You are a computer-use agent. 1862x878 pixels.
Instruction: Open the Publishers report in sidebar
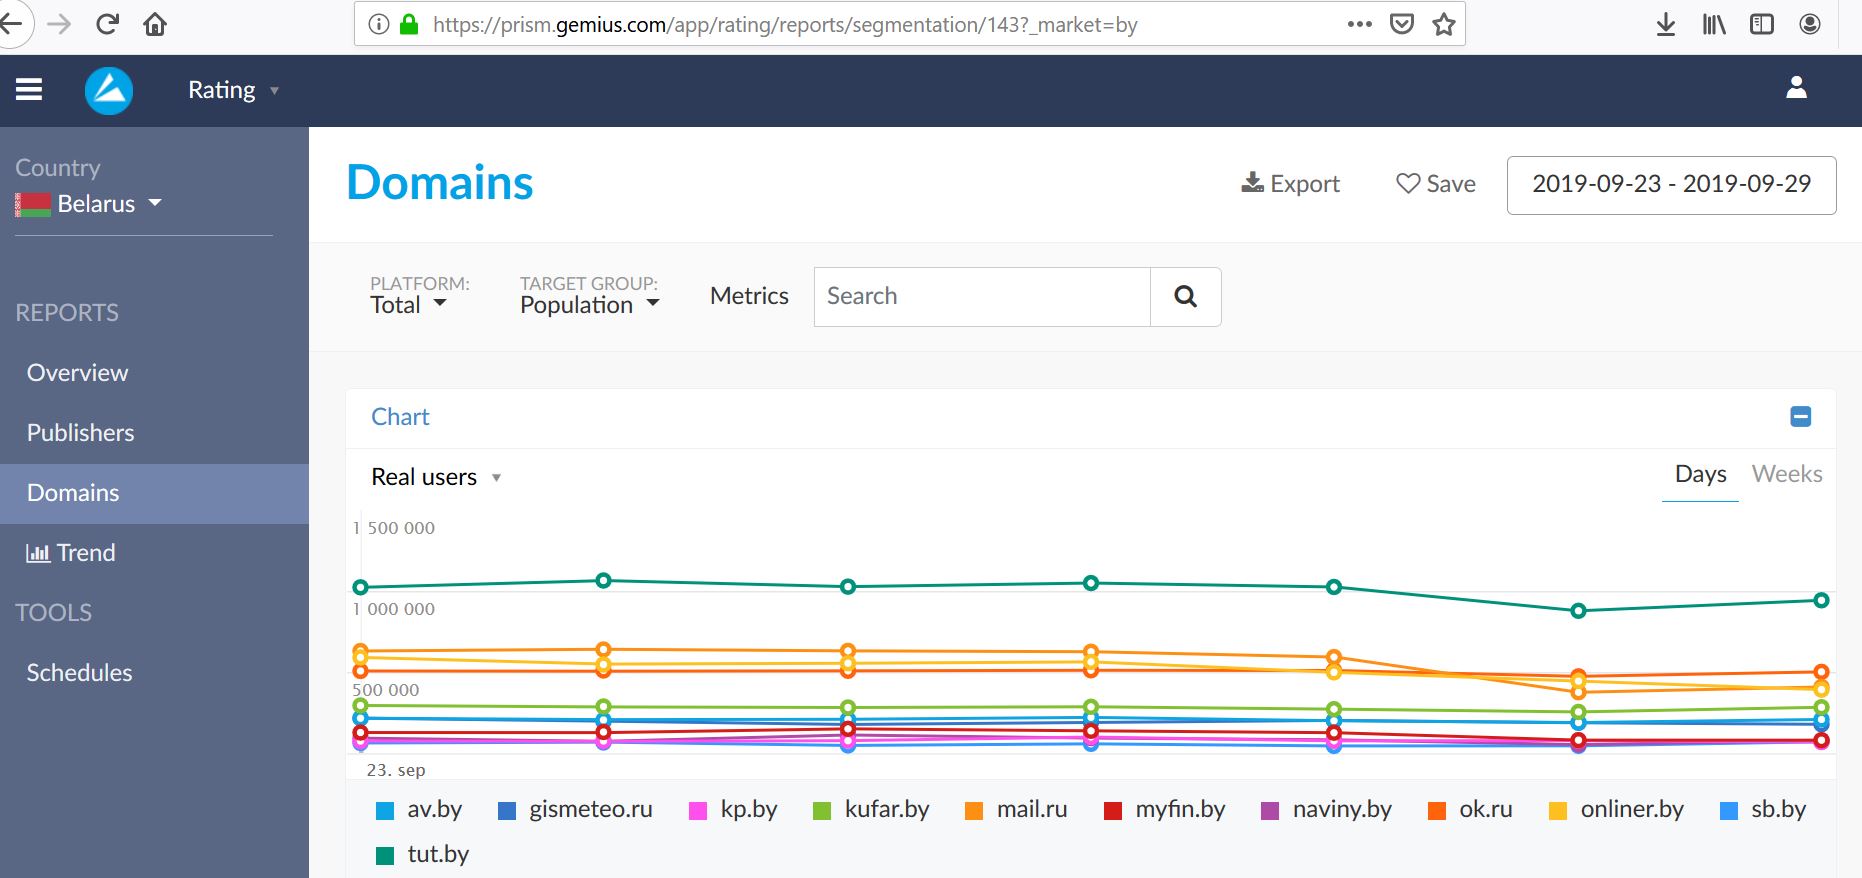80,433
